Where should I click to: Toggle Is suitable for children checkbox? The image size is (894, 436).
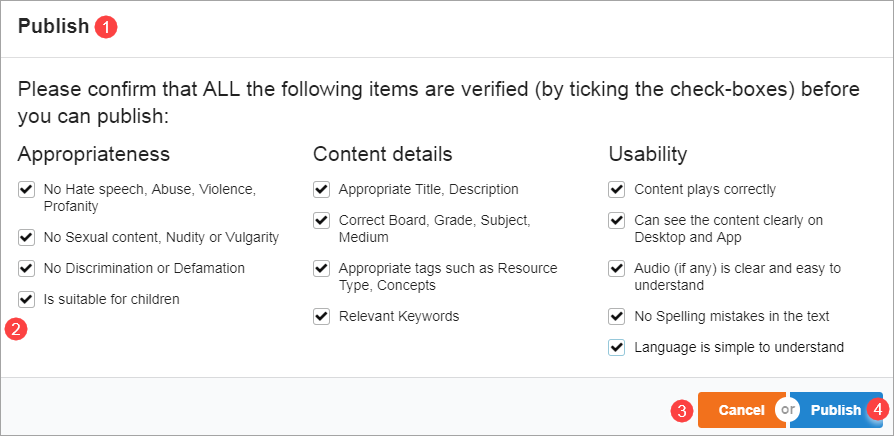click(x=26, y=298)
